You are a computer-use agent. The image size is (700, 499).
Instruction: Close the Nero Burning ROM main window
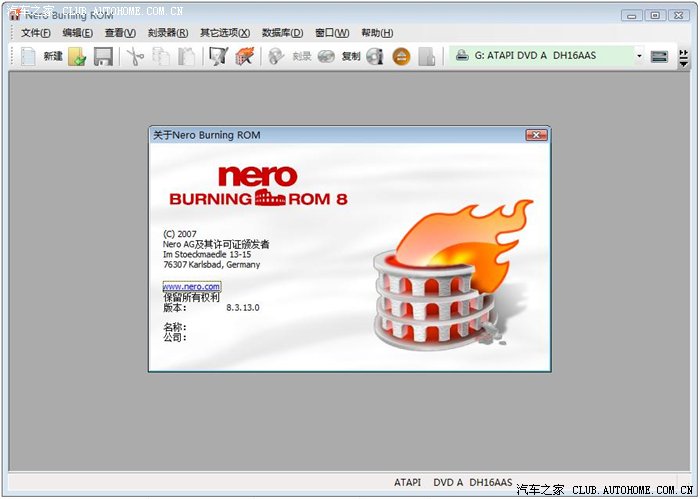pyautogui.click(x=679, y=16)
